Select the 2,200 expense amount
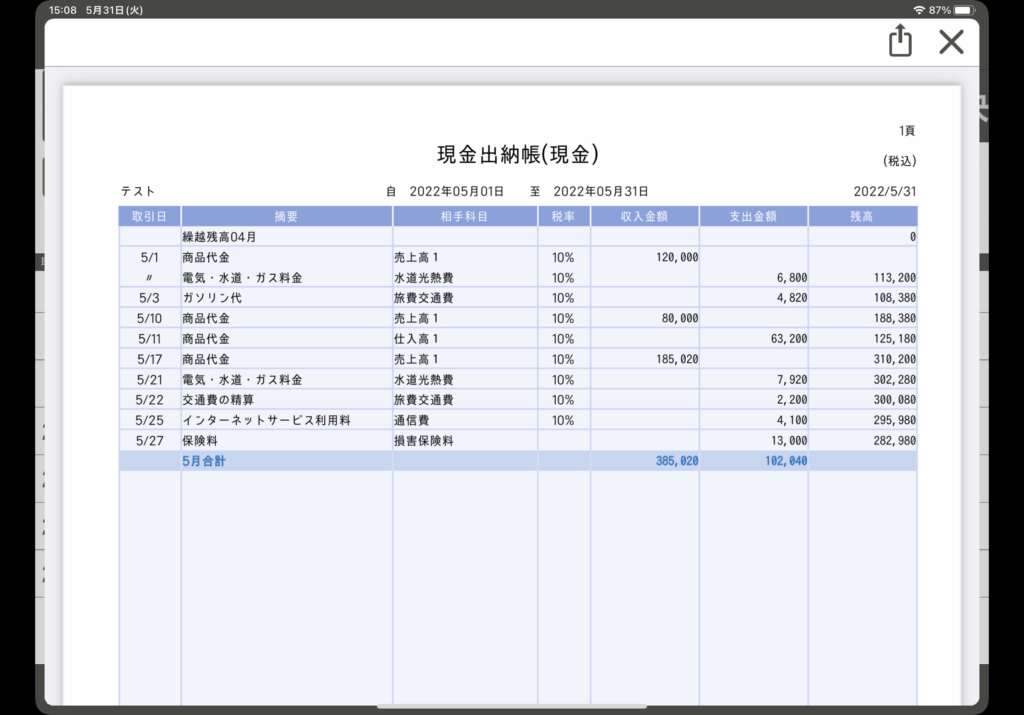 click(x=792, y=400)
